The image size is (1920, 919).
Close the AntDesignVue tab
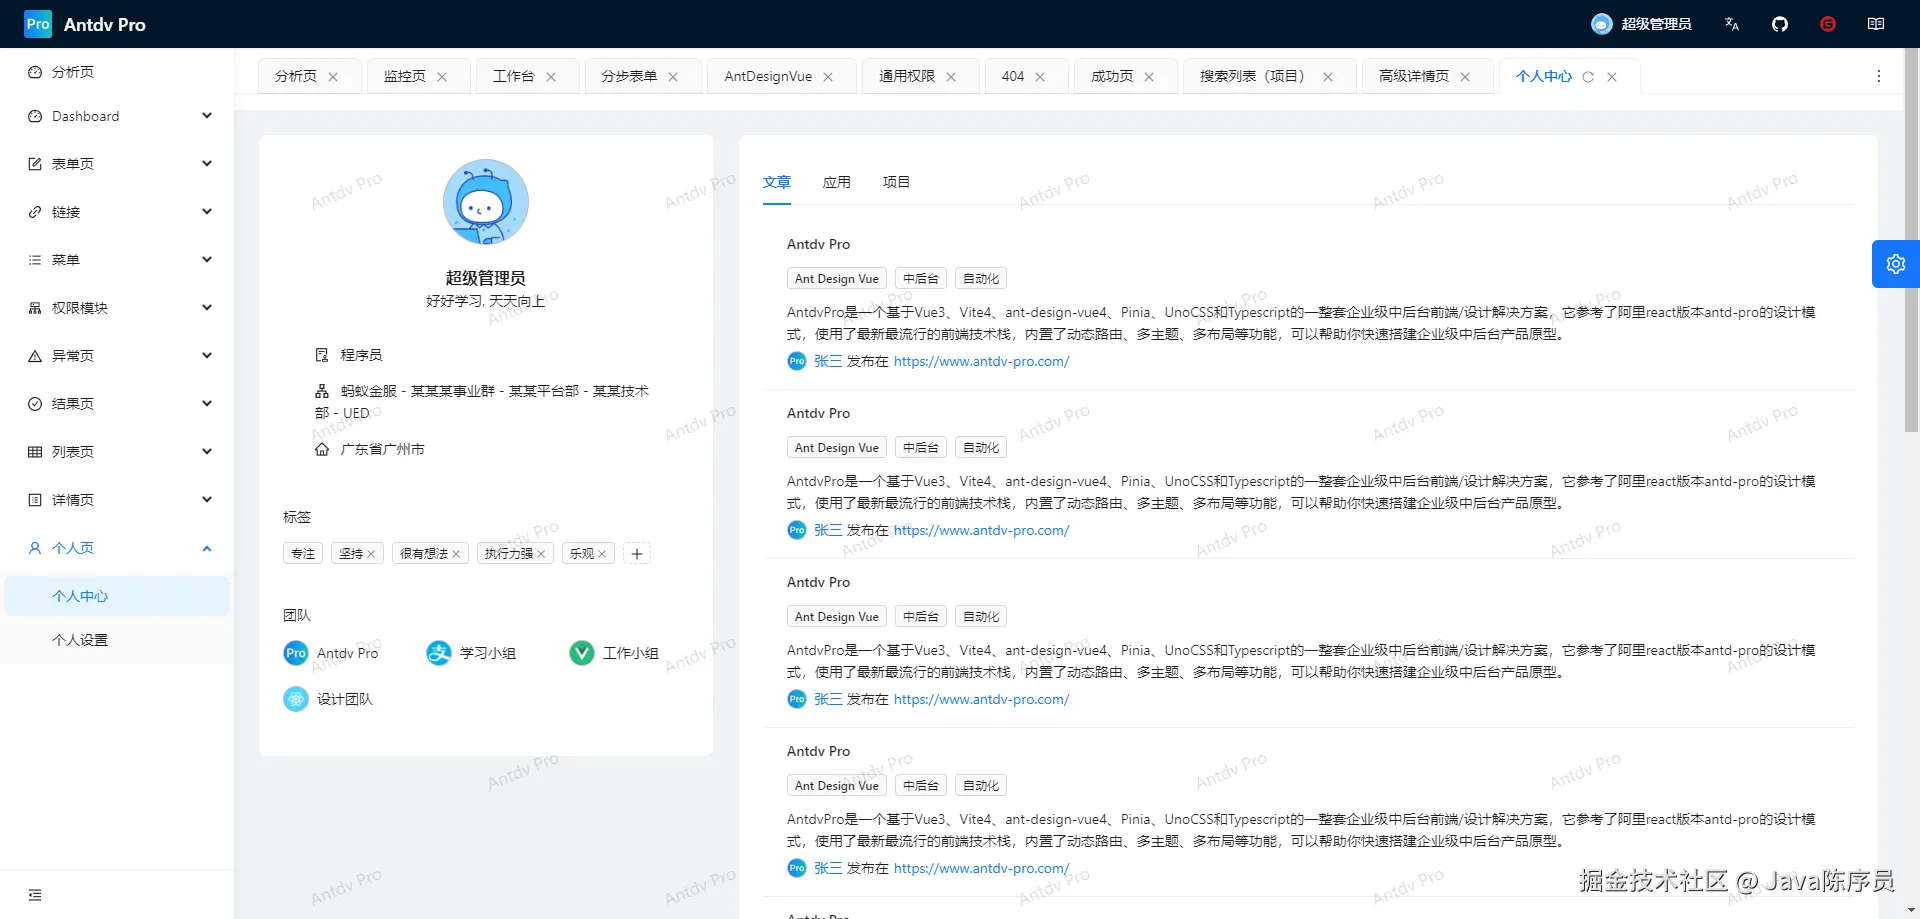click(828, 77)
